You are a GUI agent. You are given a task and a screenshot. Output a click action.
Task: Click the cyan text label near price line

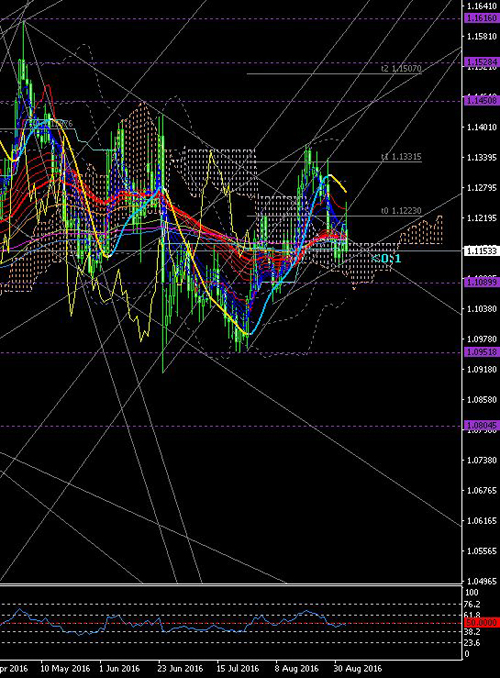click(x=386, y=259)
